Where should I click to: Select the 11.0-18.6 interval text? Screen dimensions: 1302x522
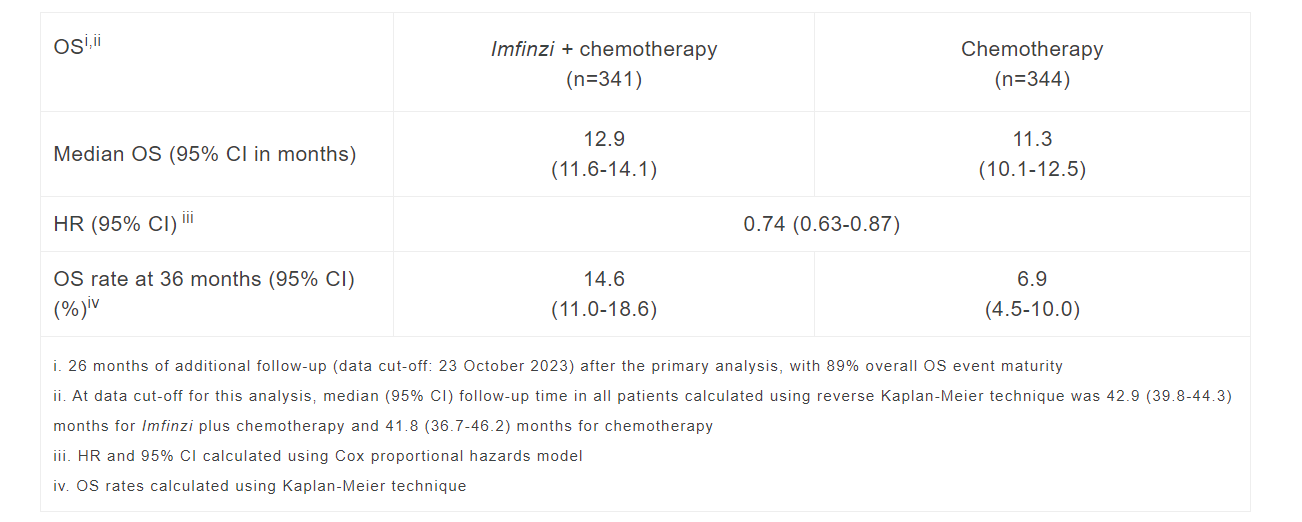[604, 309]
